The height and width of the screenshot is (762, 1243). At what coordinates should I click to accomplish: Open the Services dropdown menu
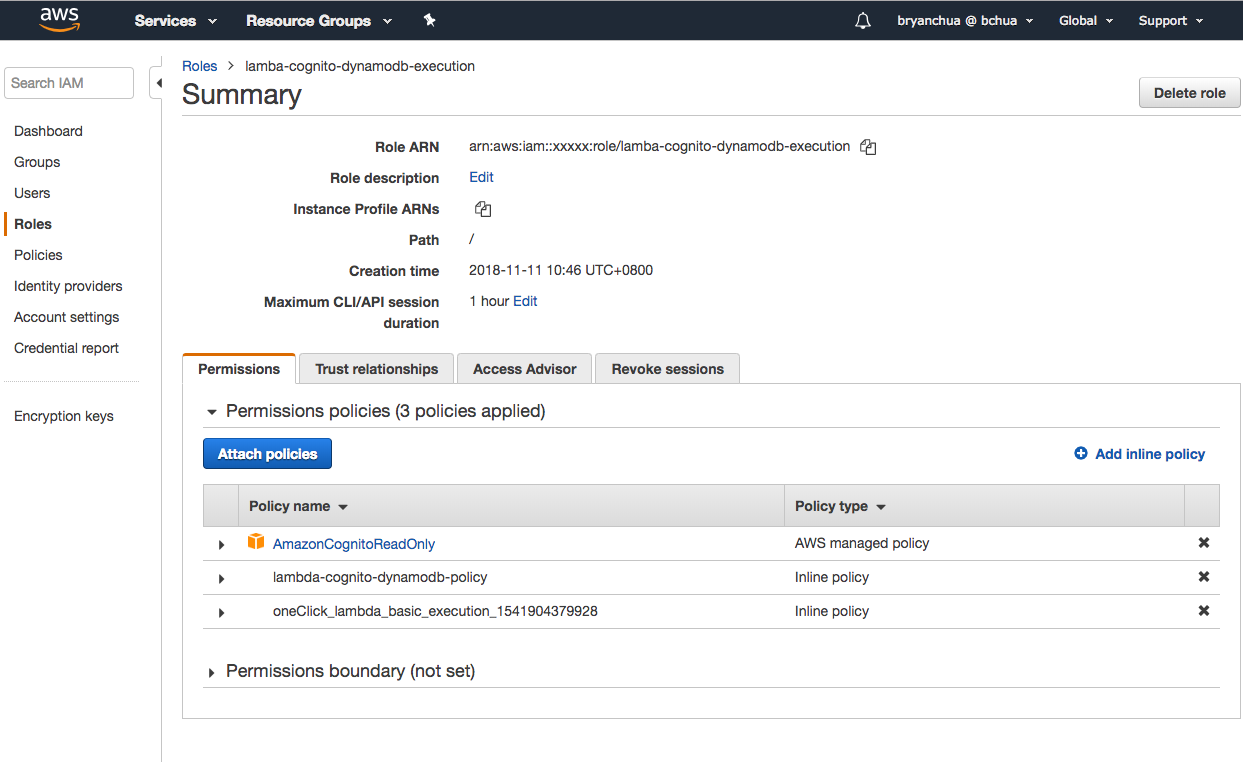pos(176,20)
